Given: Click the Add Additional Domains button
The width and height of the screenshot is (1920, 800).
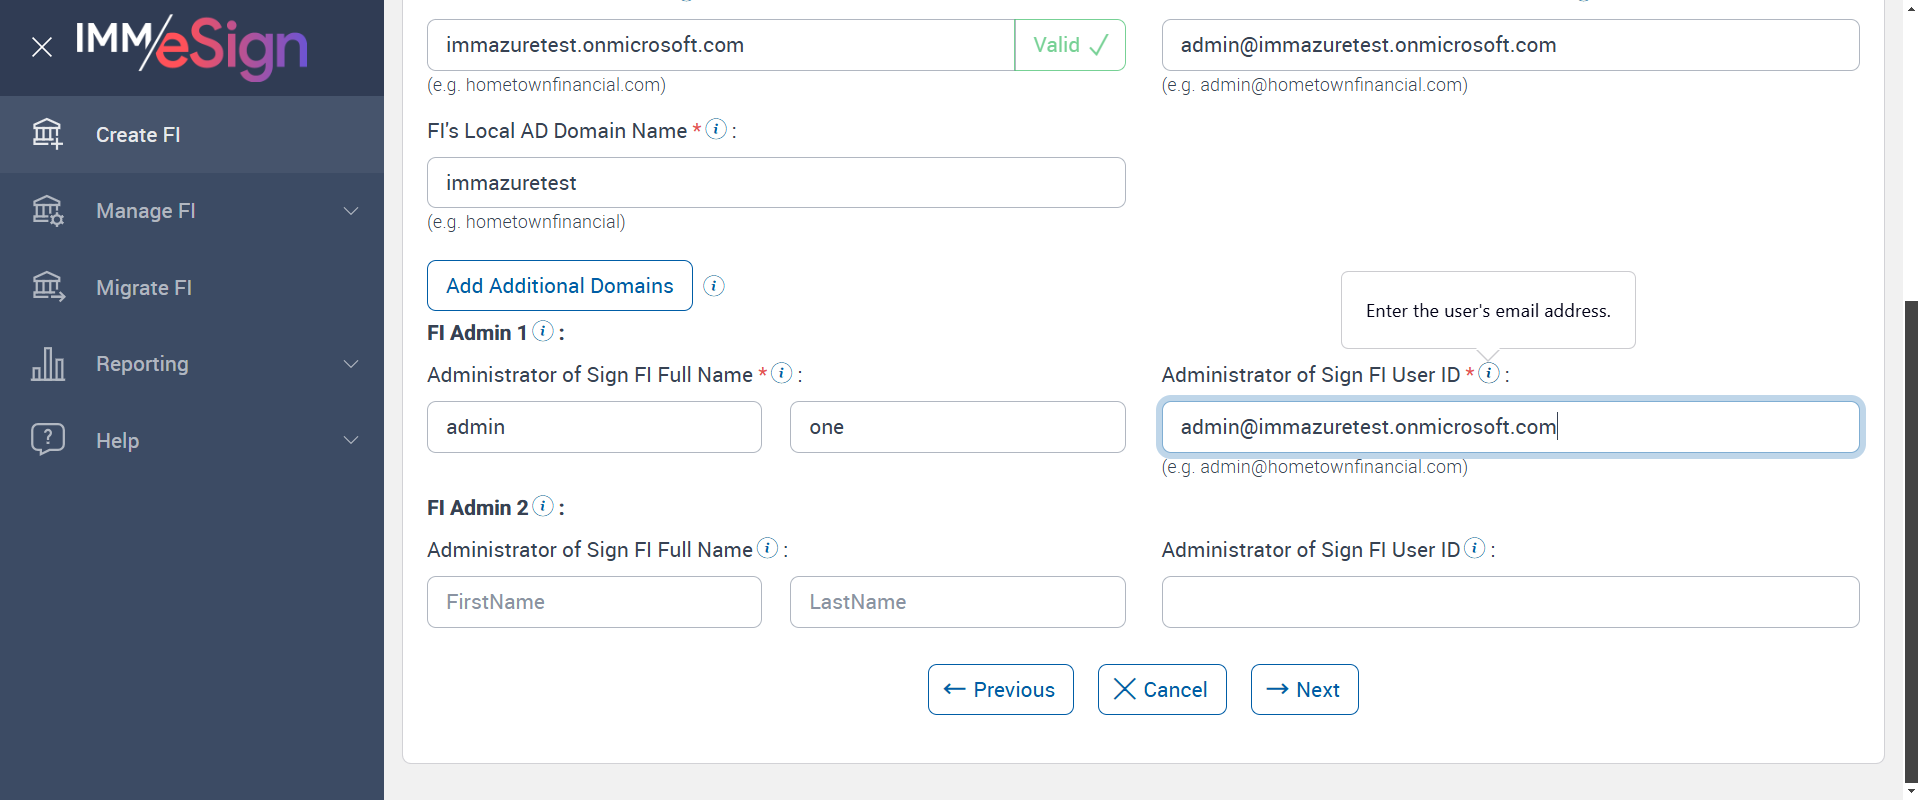Looking at the screenshot, I should (x=559, y=286).
